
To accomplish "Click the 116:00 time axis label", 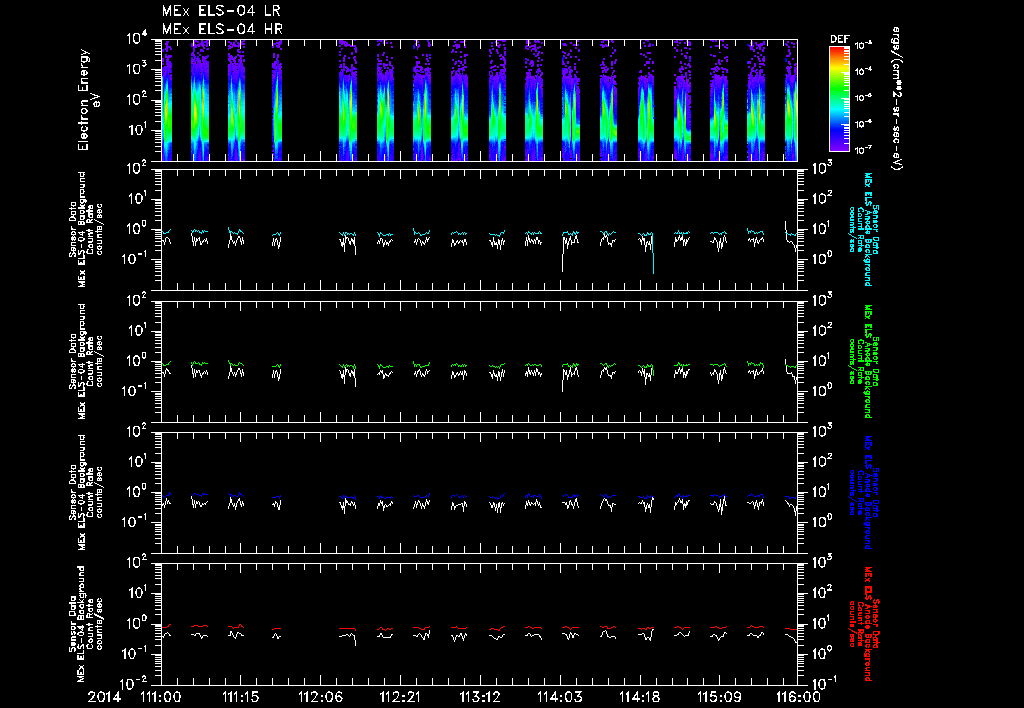I will click(x=798, y=697).
